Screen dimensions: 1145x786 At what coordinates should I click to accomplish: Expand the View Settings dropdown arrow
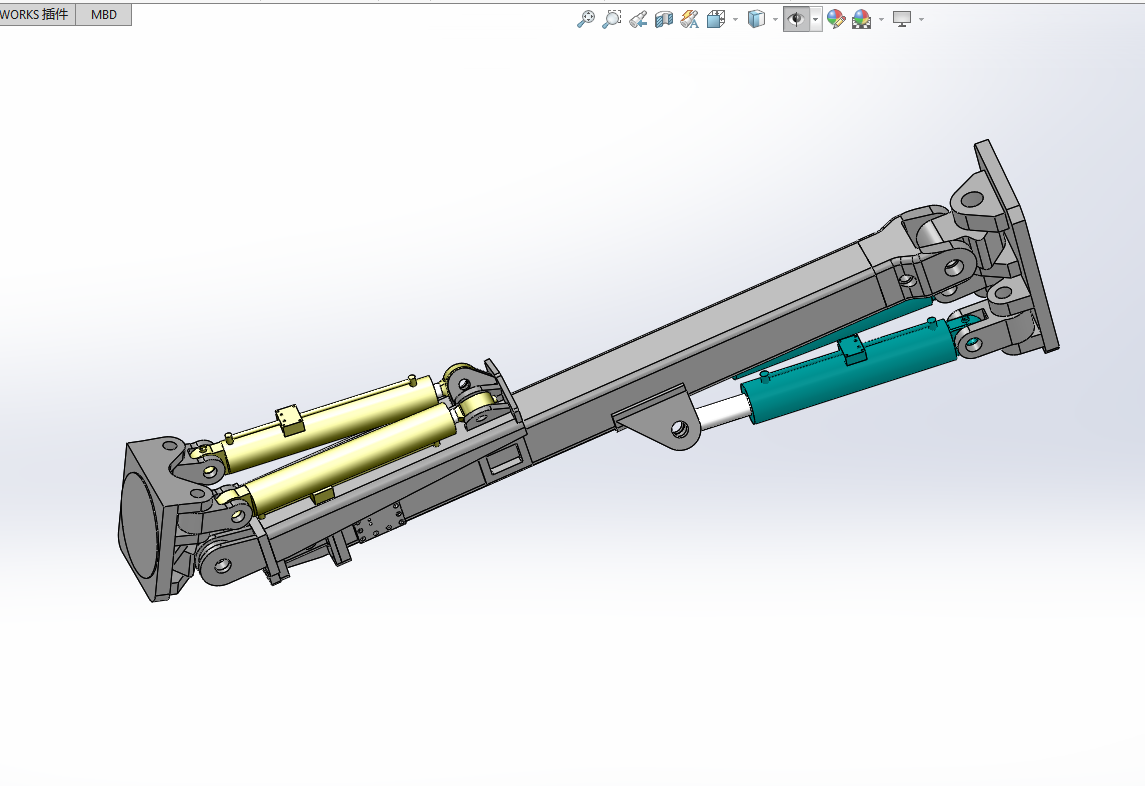pyautogui.click(x=922, y=20)
